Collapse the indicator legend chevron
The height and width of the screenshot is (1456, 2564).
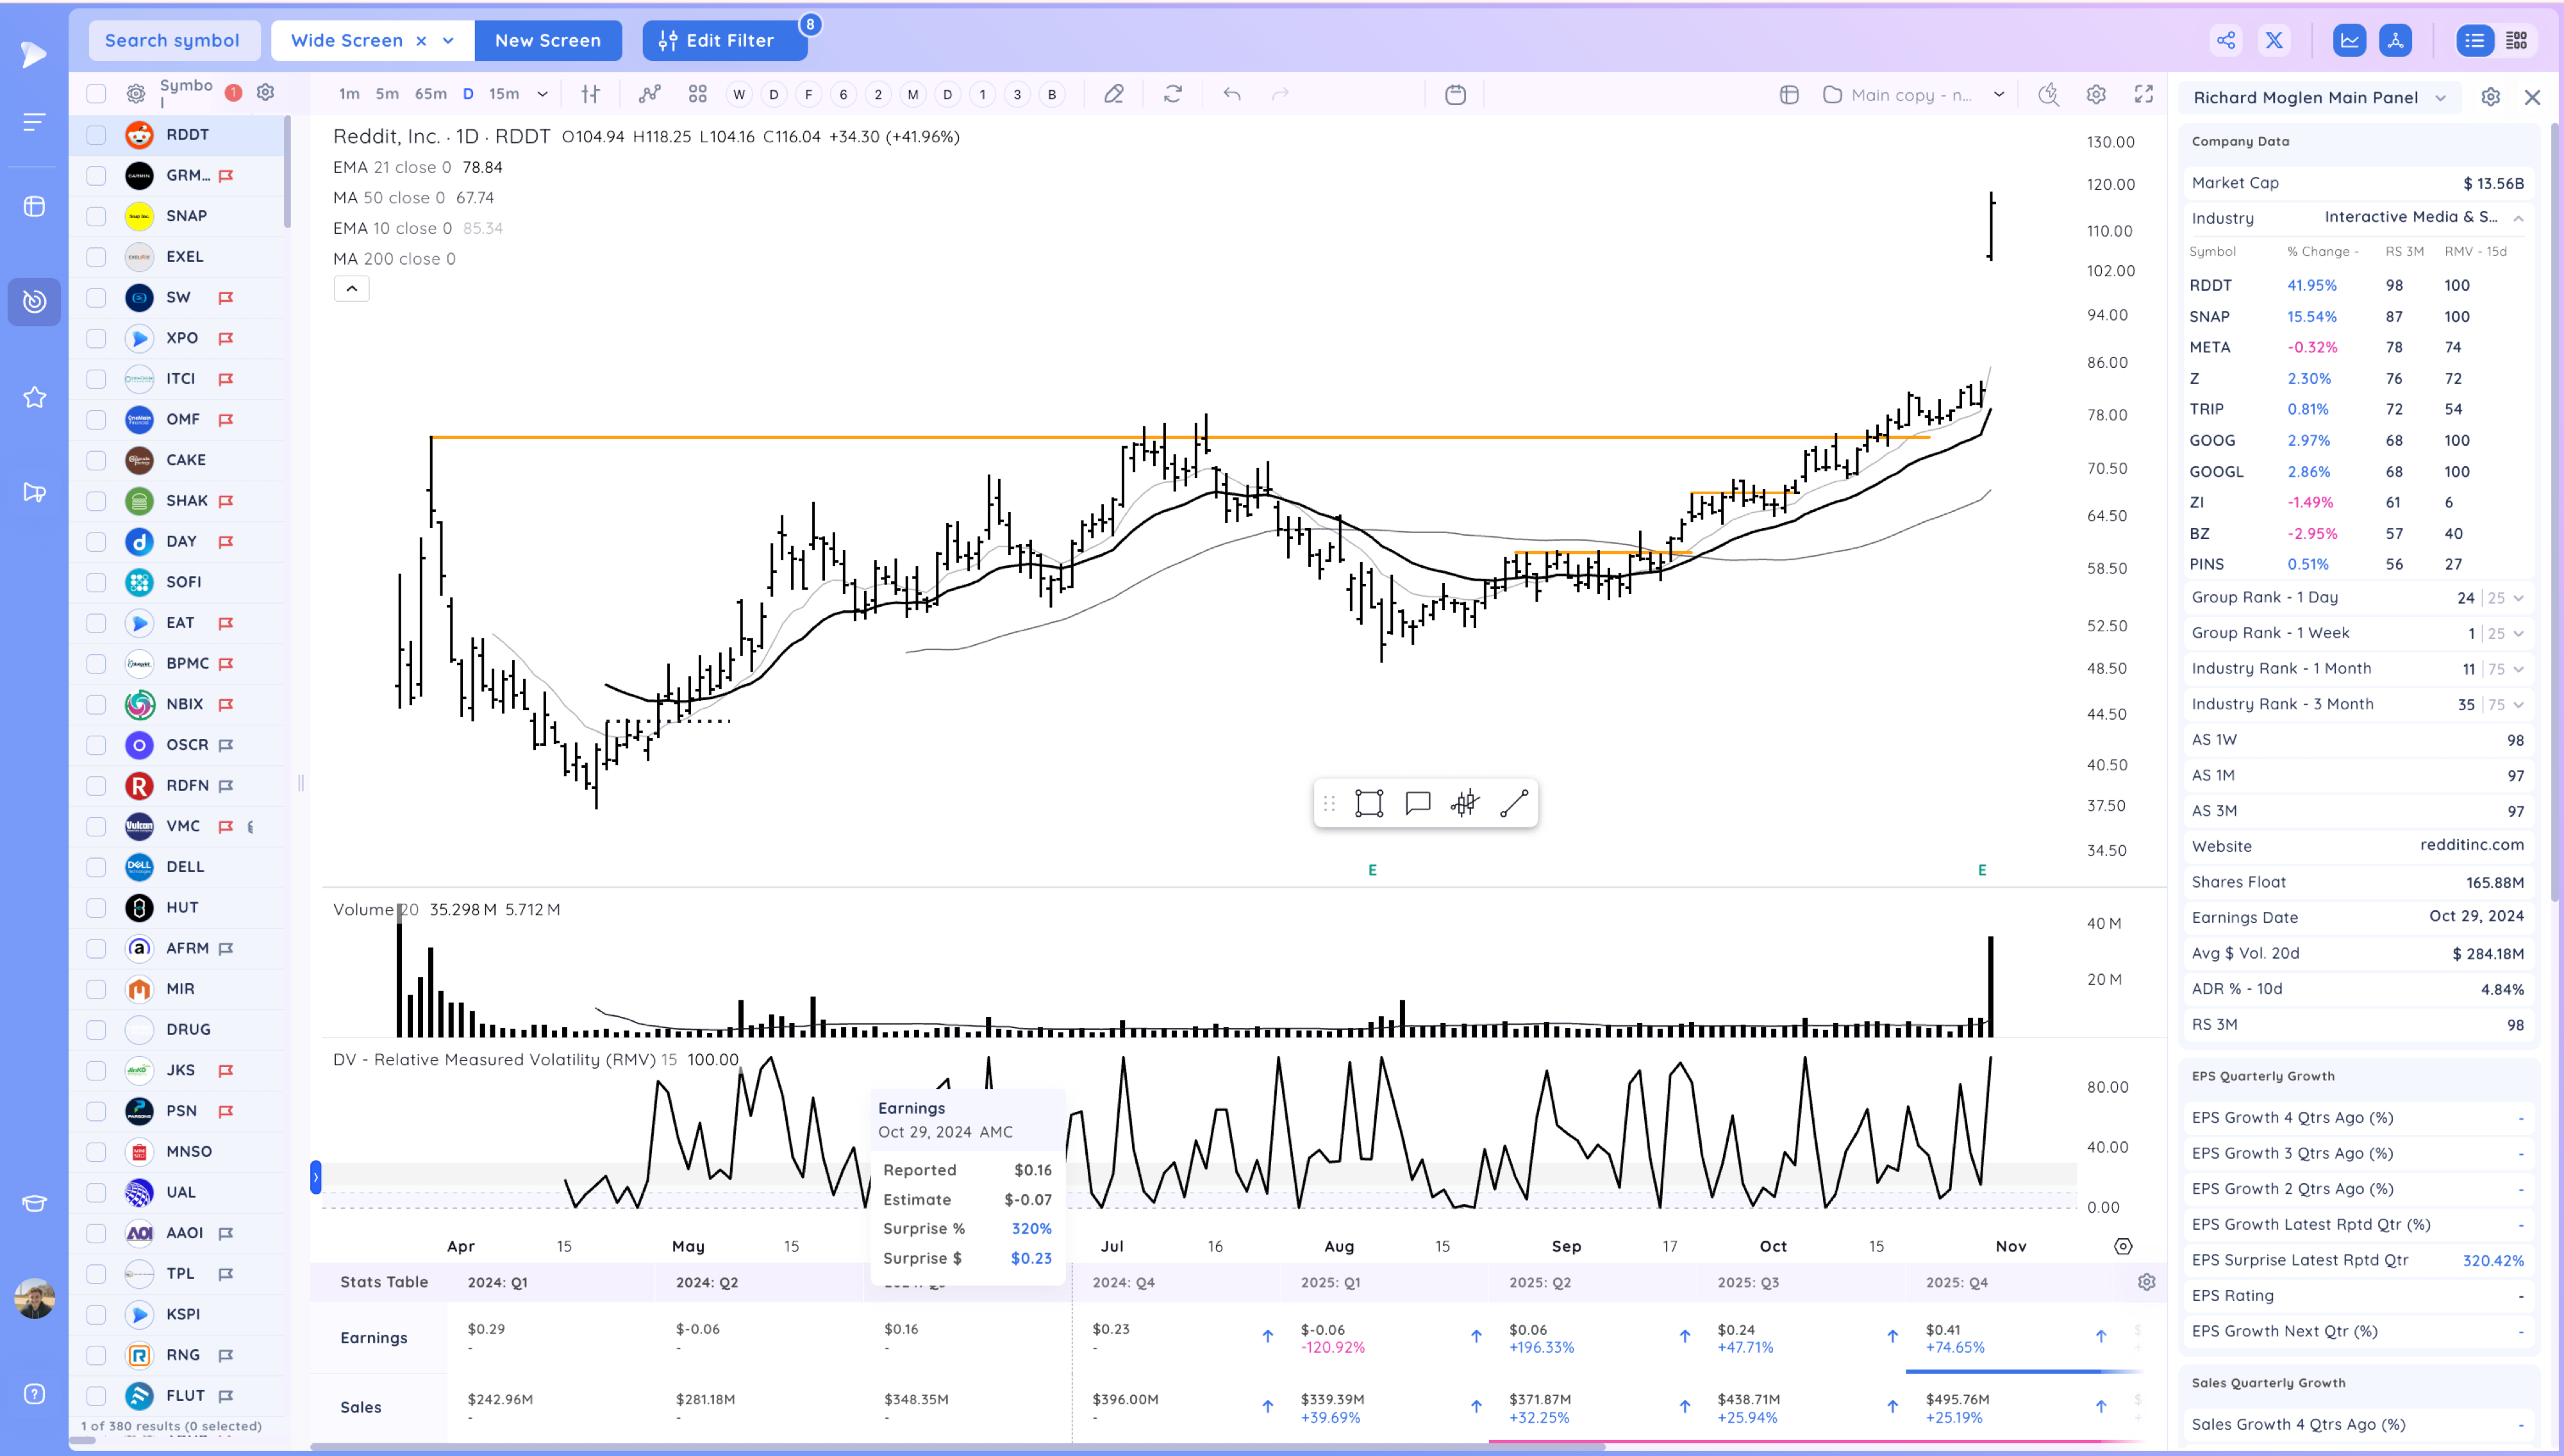tap(351, 289)
